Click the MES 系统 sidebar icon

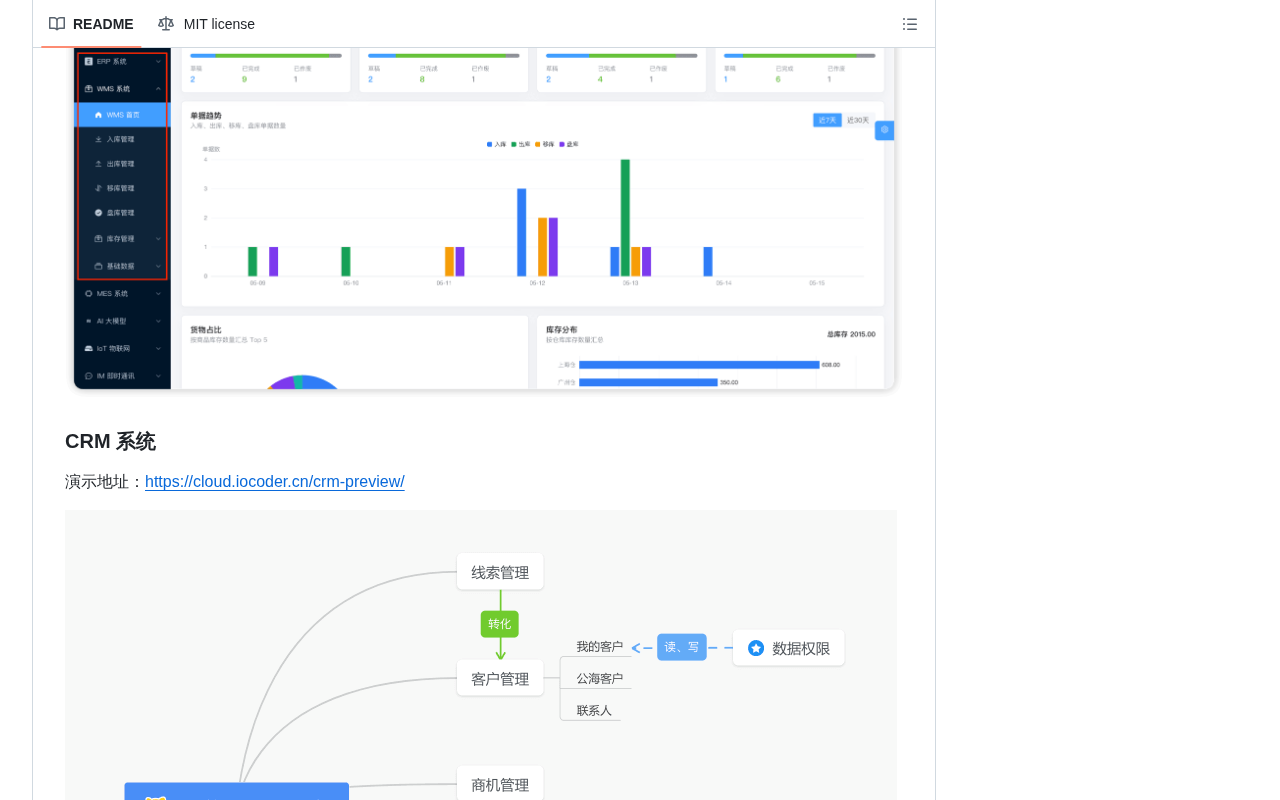tap(89, 293)
